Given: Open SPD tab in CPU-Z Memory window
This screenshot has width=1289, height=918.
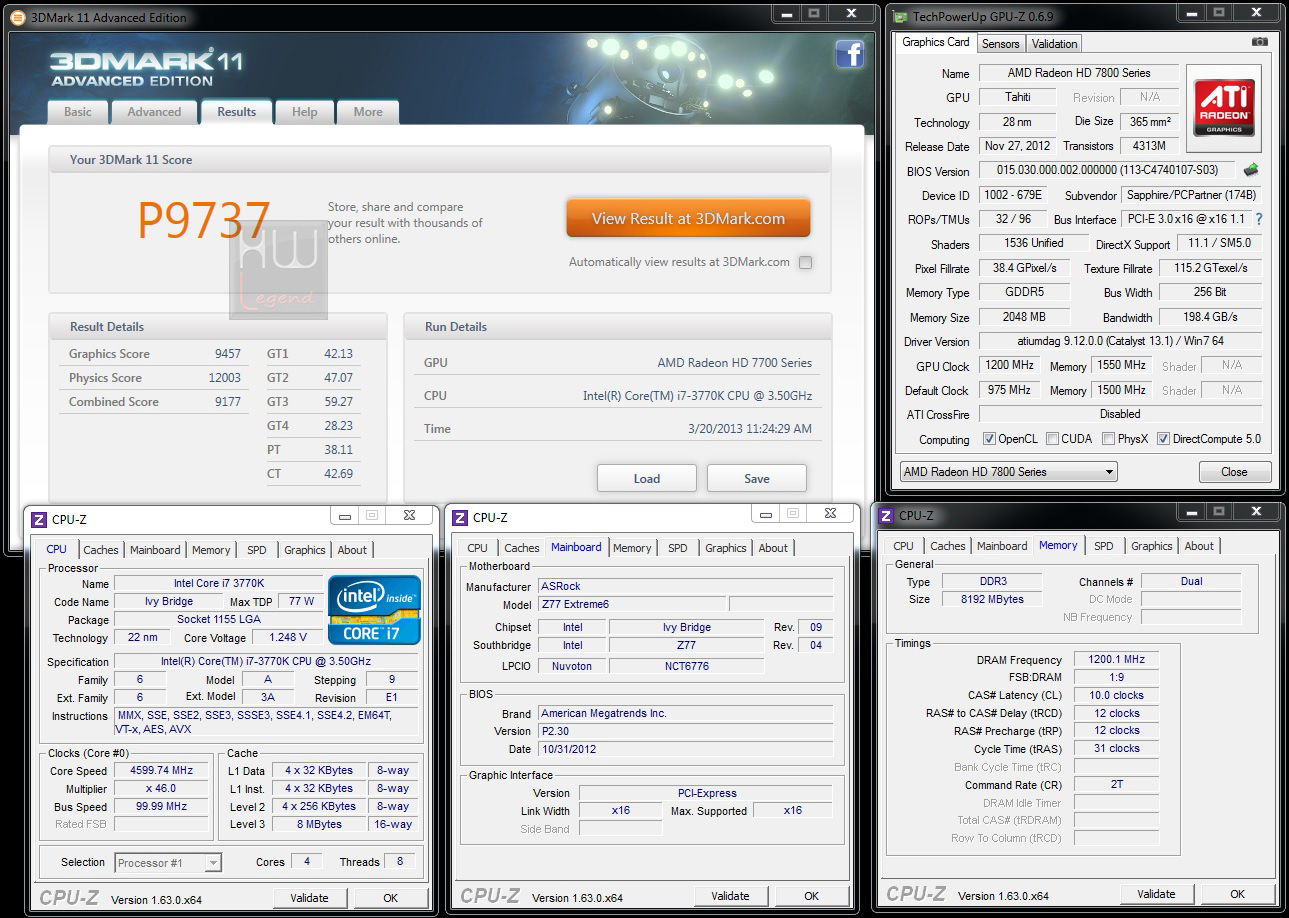Looking at the screenshot, I should tap(1104, 546).
